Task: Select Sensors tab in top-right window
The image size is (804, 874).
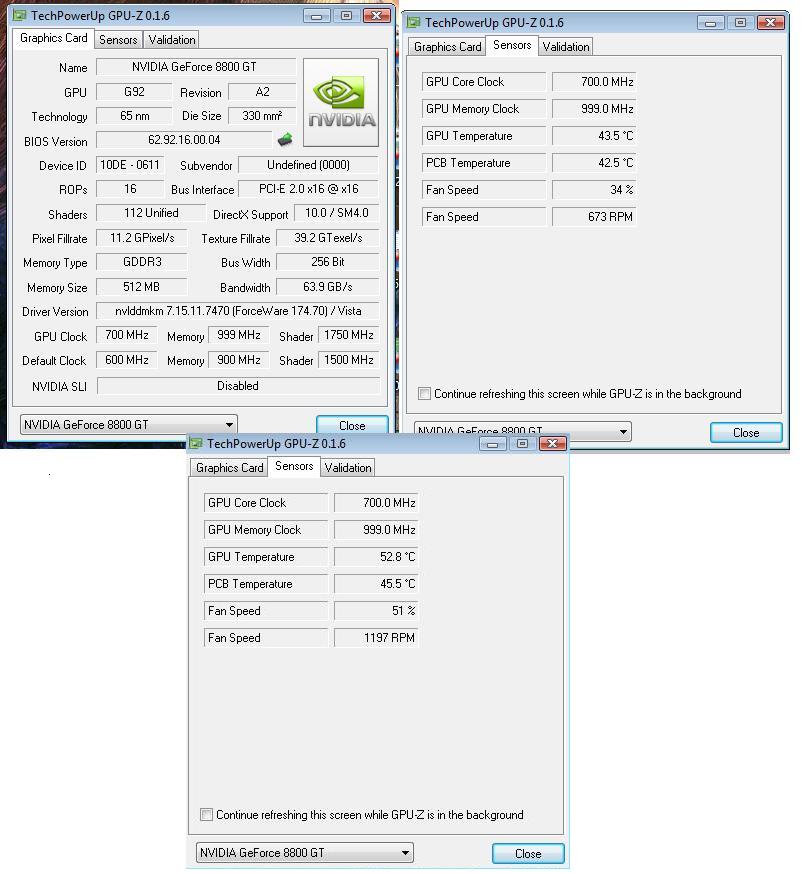Action: (512, 45)
